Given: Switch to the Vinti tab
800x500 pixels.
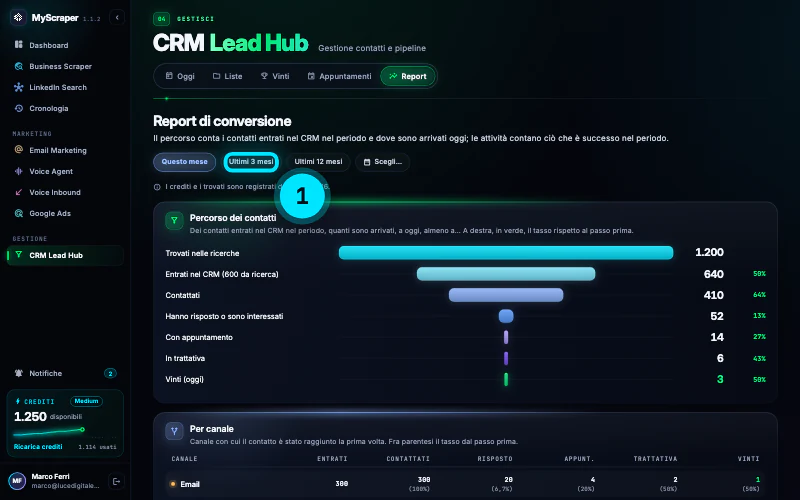Looking at the screenshot, I should [275, 76].
